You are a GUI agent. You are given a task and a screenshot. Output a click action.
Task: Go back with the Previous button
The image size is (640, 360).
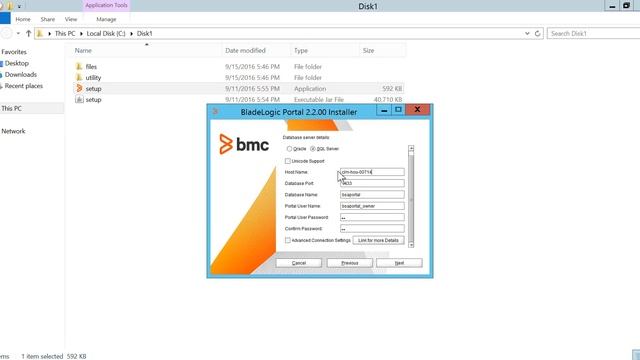(x=350, y=263)
